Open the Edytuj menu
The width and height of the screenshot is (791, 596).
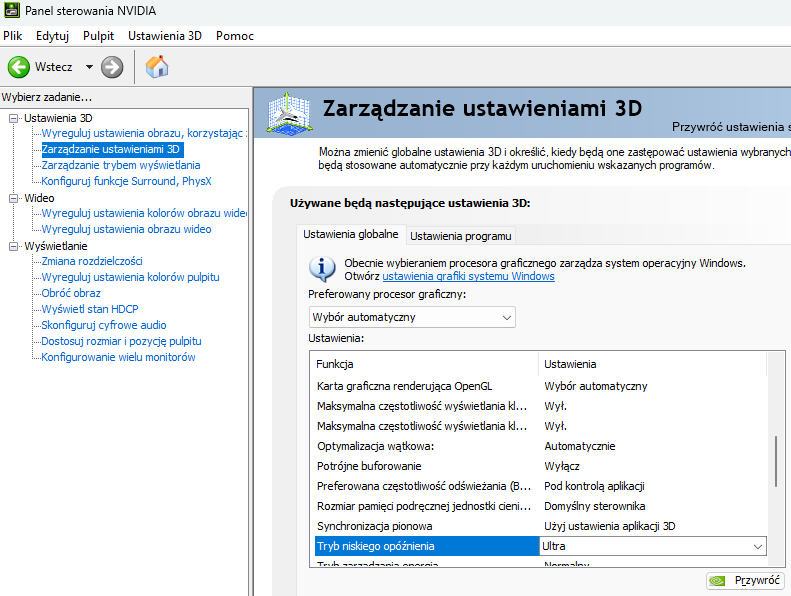(52, 36)
